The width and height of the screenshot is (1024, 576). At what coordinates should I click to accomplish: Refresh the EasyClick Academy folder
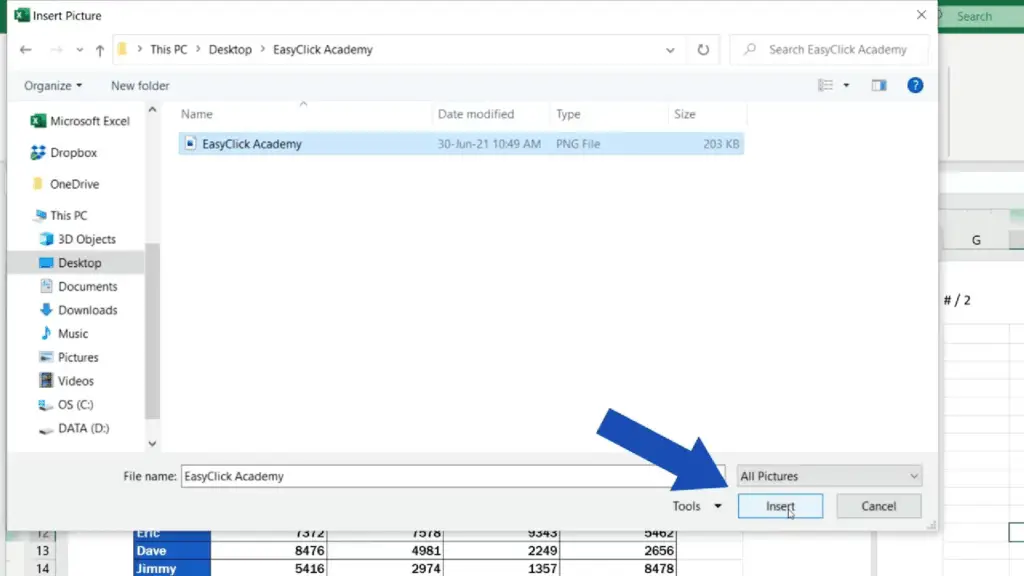[703, 50]
